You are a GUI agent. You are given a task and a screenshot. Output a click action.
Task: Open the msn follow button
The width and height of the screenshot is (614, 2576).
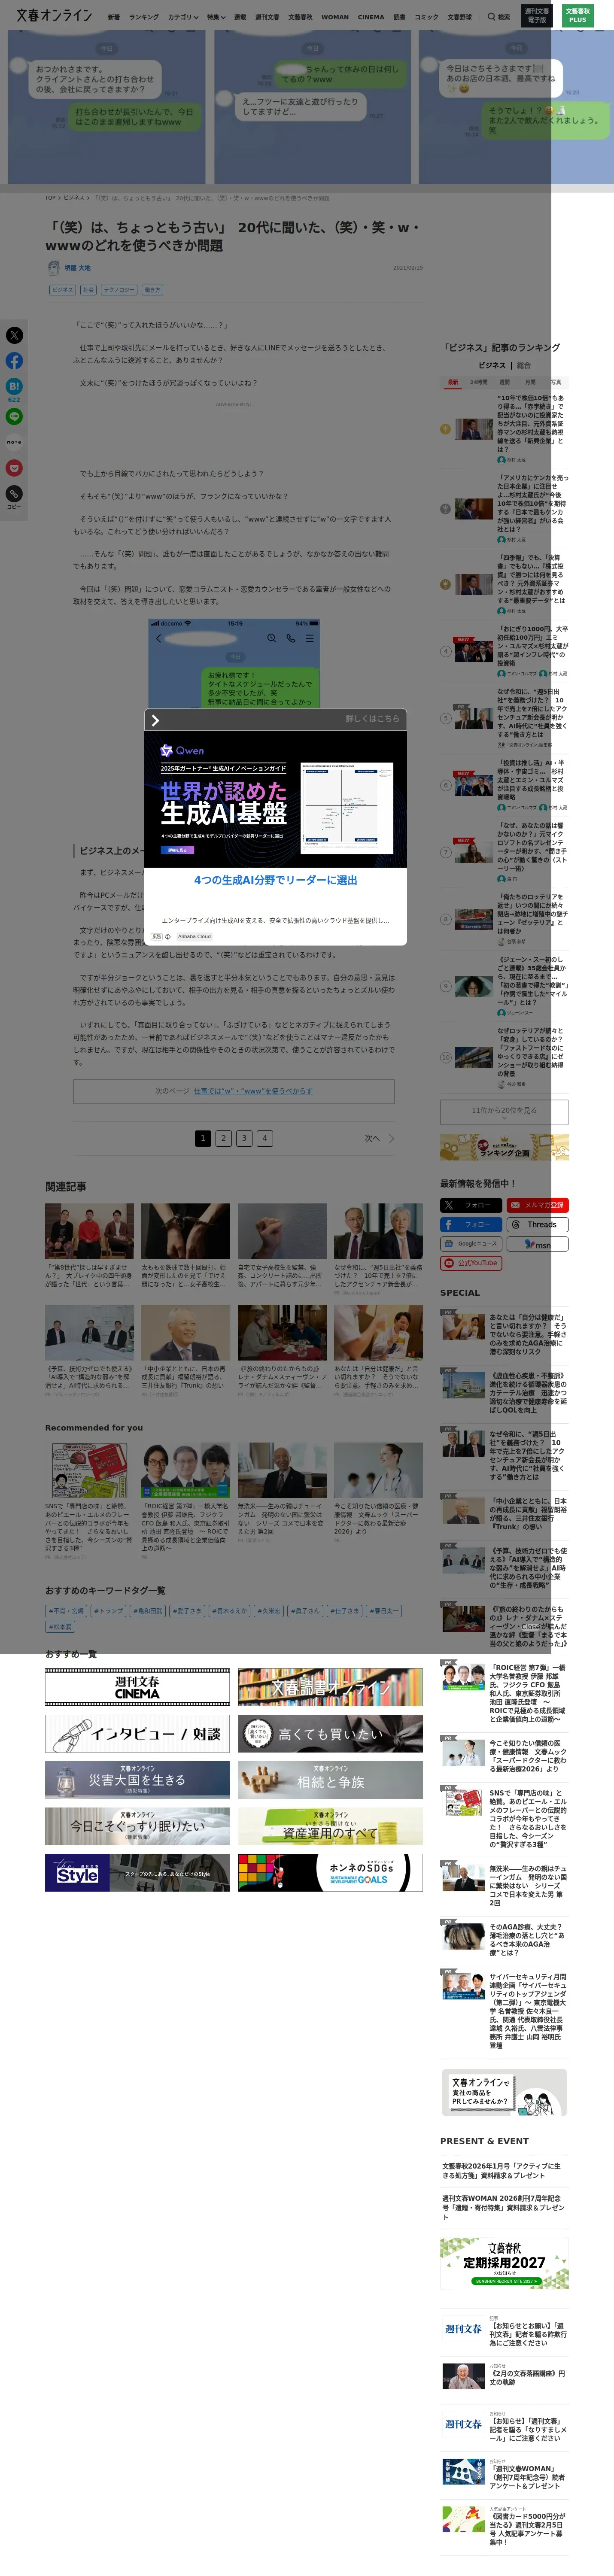537,1244
